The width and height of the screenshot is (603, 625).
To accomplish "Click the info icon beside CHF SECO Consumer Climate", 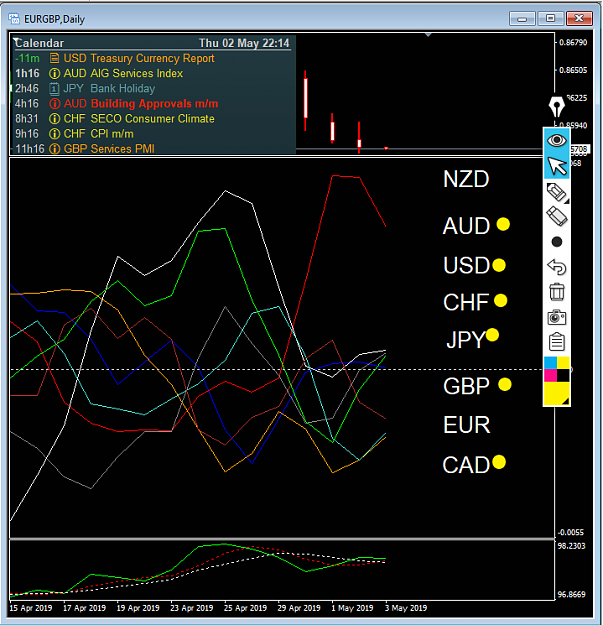I will [x=54, y=119].
